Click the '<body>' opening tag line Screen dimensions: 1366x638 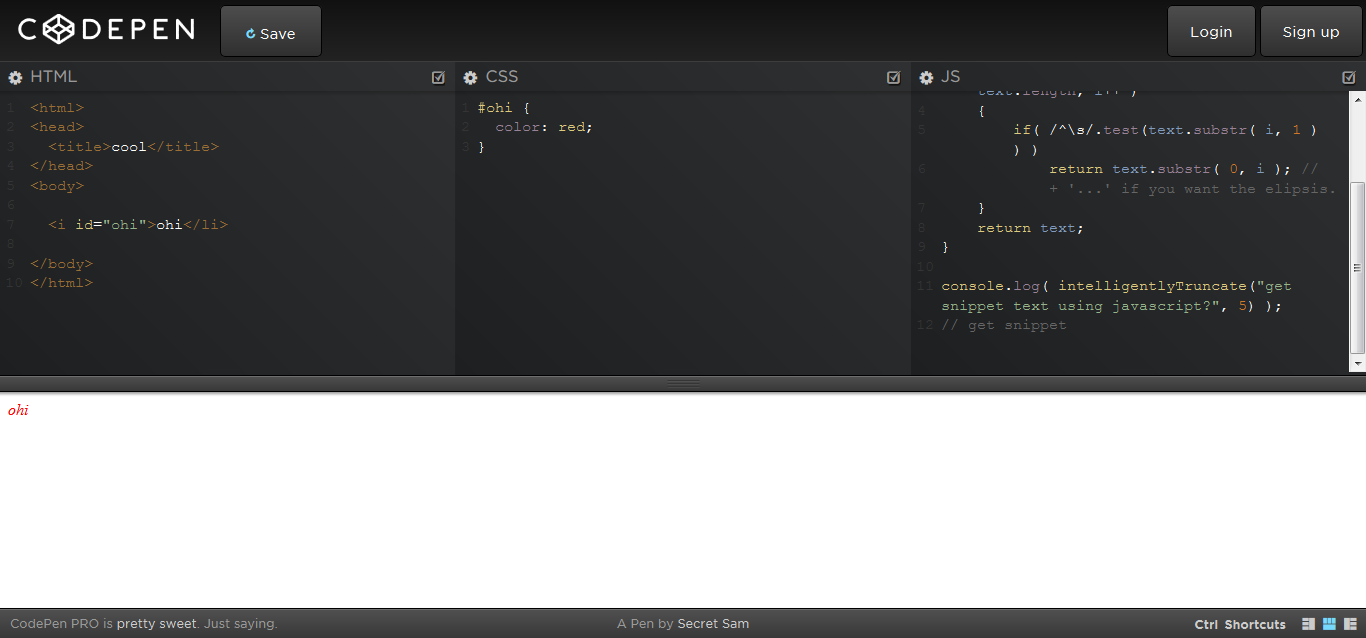click(x=57, y=186)
